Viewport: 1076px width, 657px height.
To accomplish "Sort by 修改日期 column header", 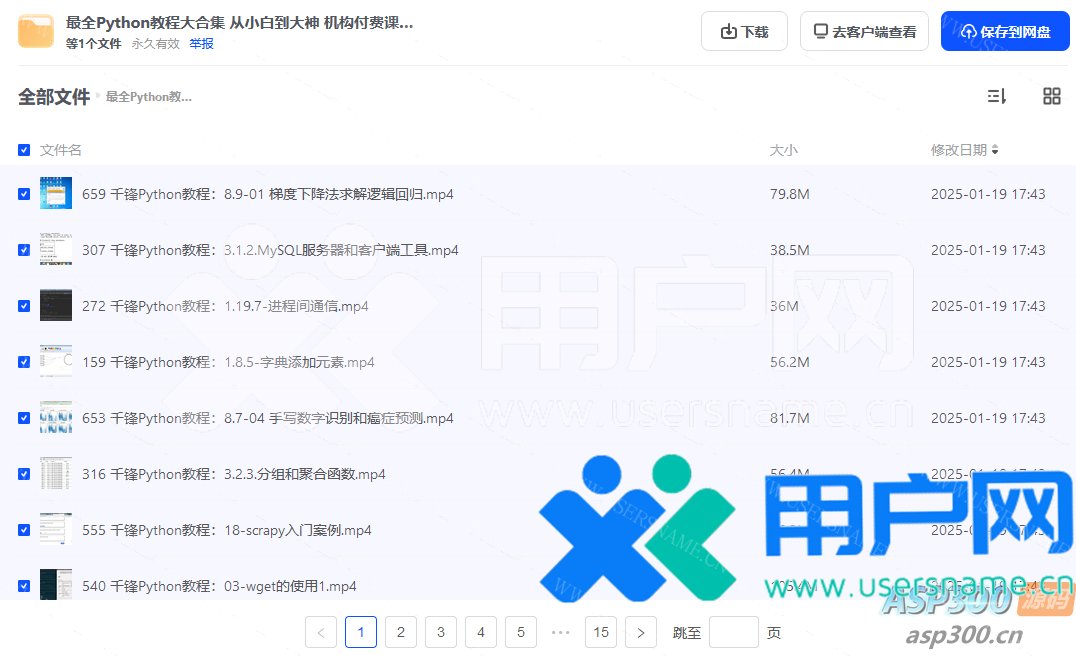I will [x=959, y=150].
